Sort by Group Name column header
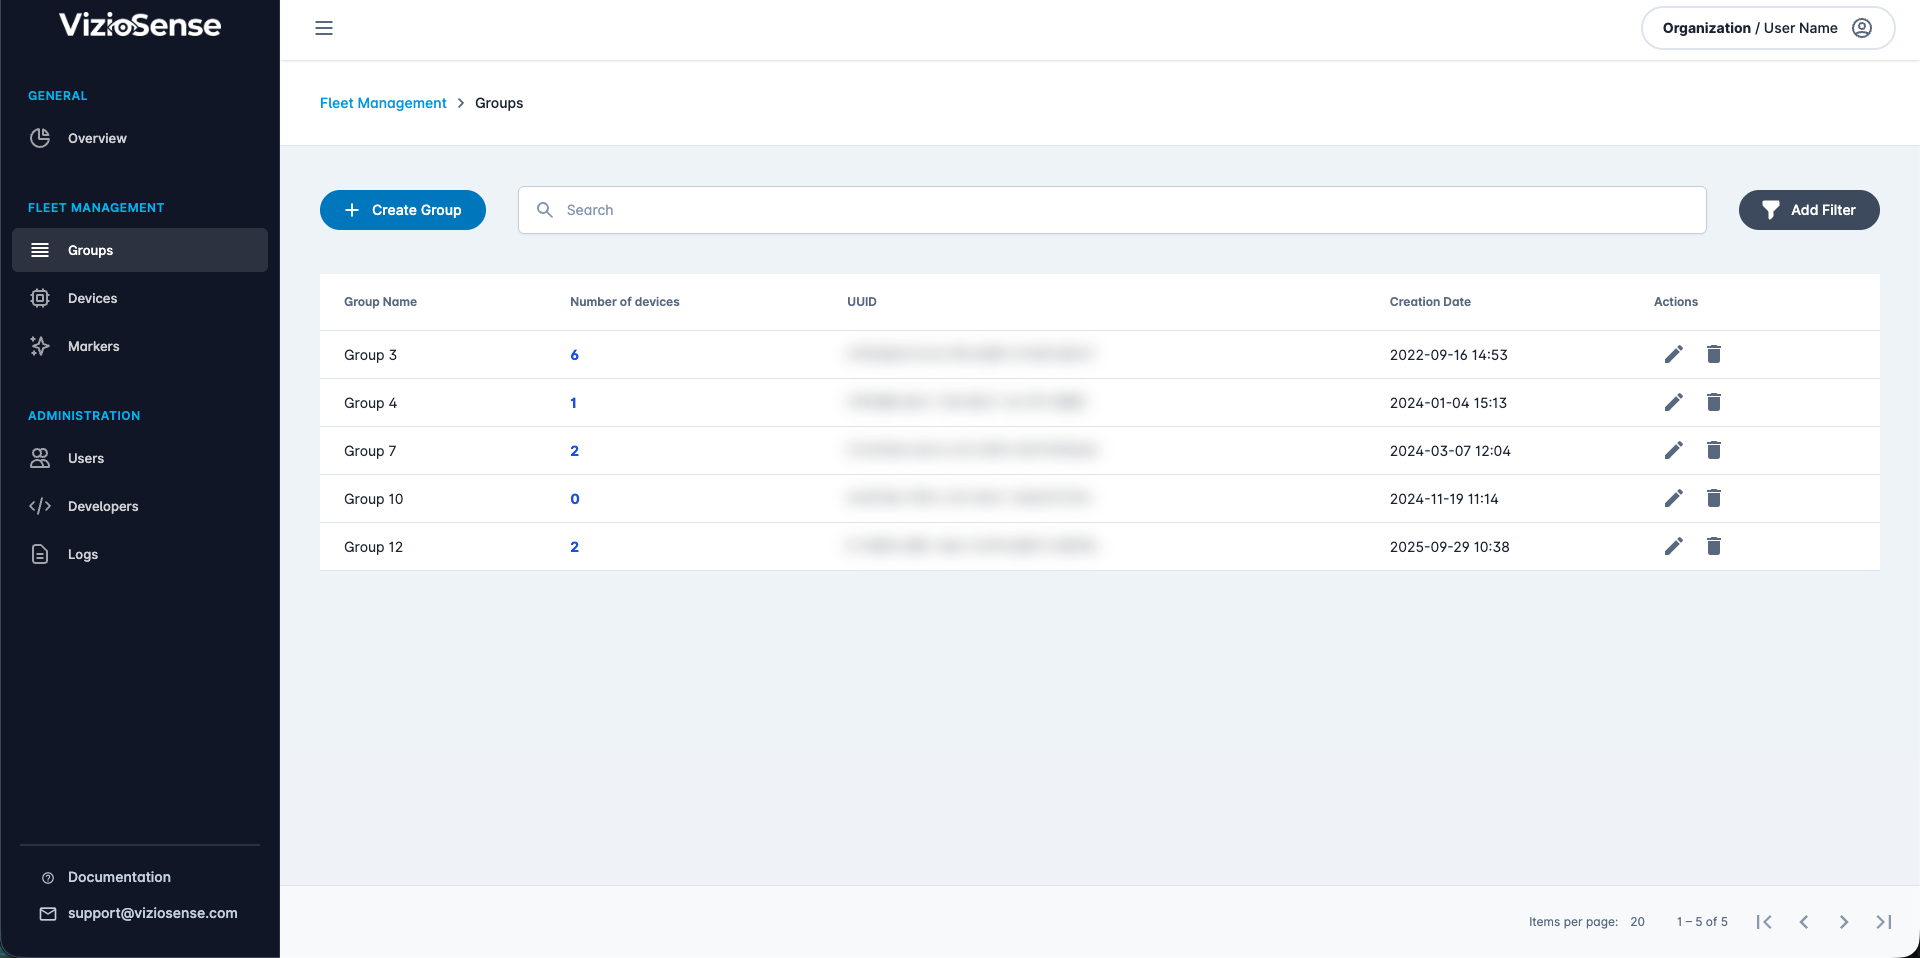 tap(380, 302)
